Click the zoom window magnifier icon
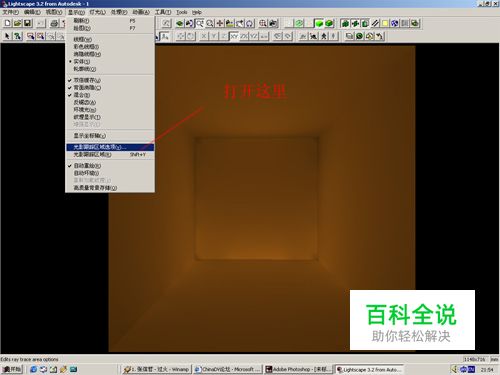 pos(200,23)
